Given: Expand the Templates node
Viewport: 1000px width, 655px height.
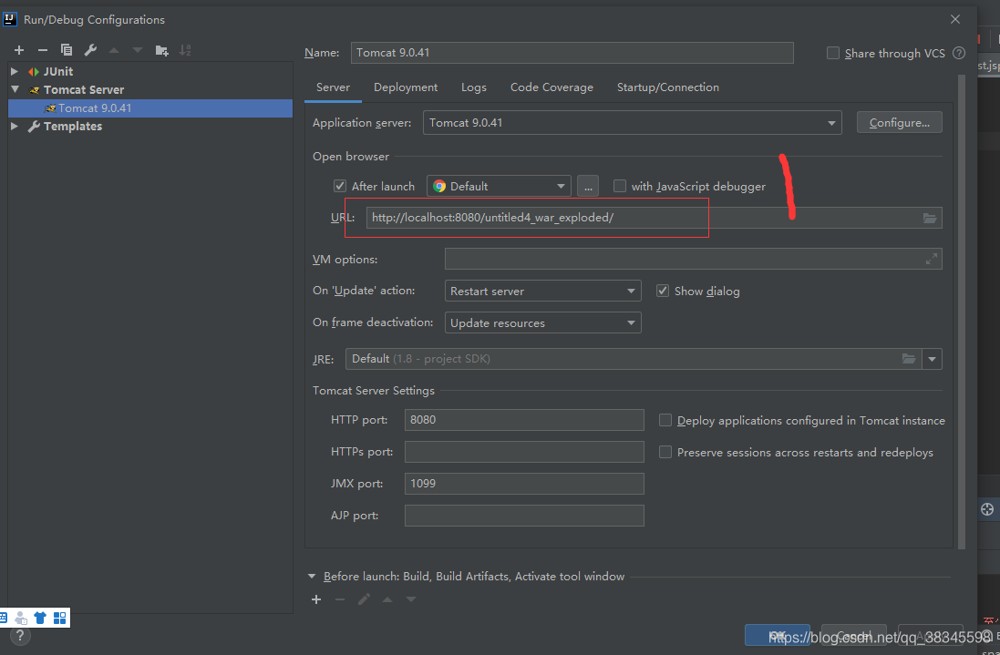Looking at the screenshot, I should [15, 126].
